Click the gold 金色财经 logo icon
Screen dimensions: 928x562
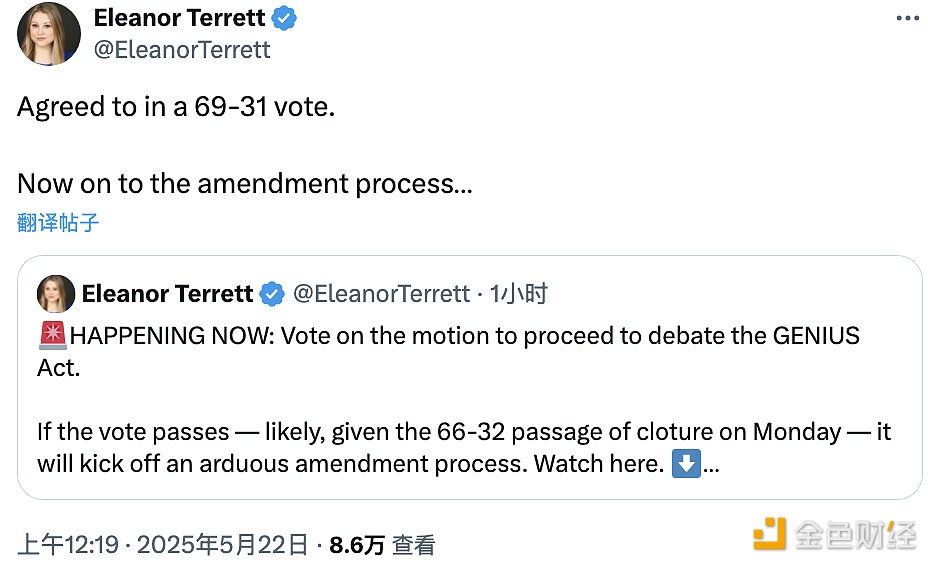tap(770, 534)
